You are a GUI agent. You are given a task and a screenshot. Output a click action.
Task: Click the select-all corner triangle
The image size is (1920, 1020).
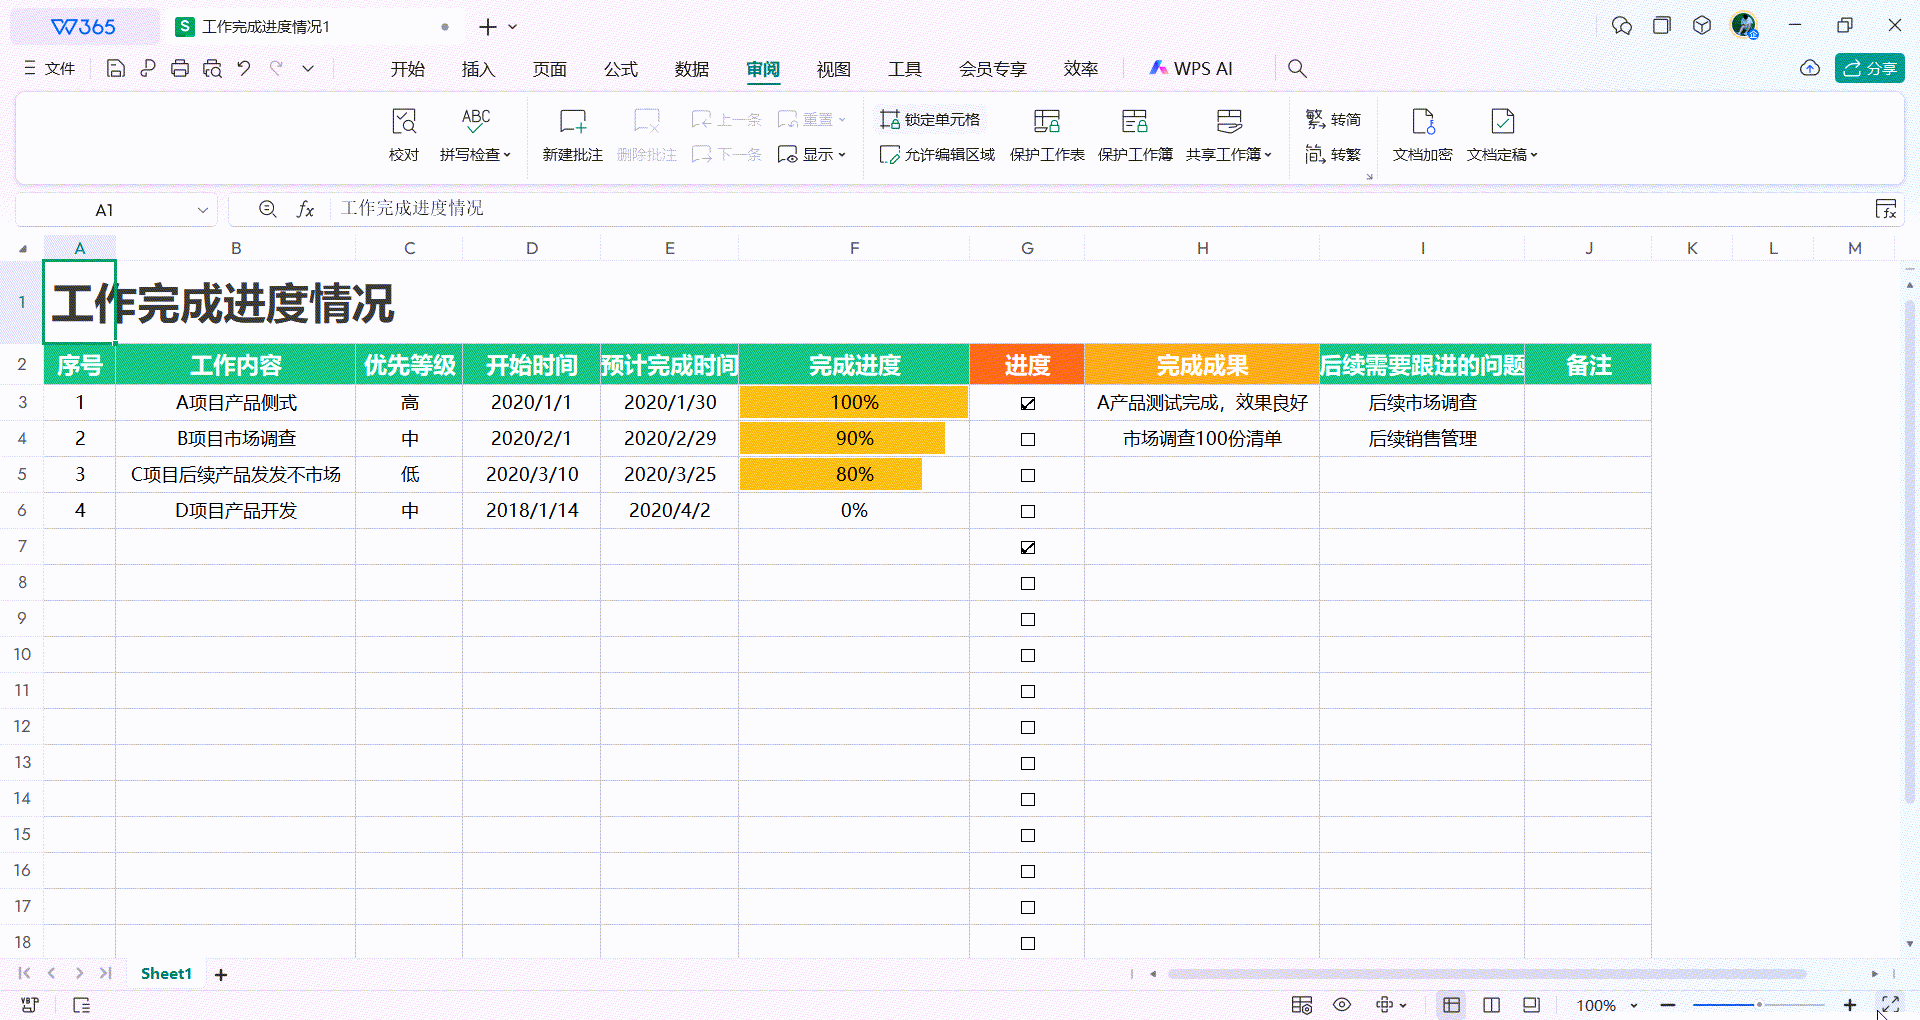[x=23, y=248]
